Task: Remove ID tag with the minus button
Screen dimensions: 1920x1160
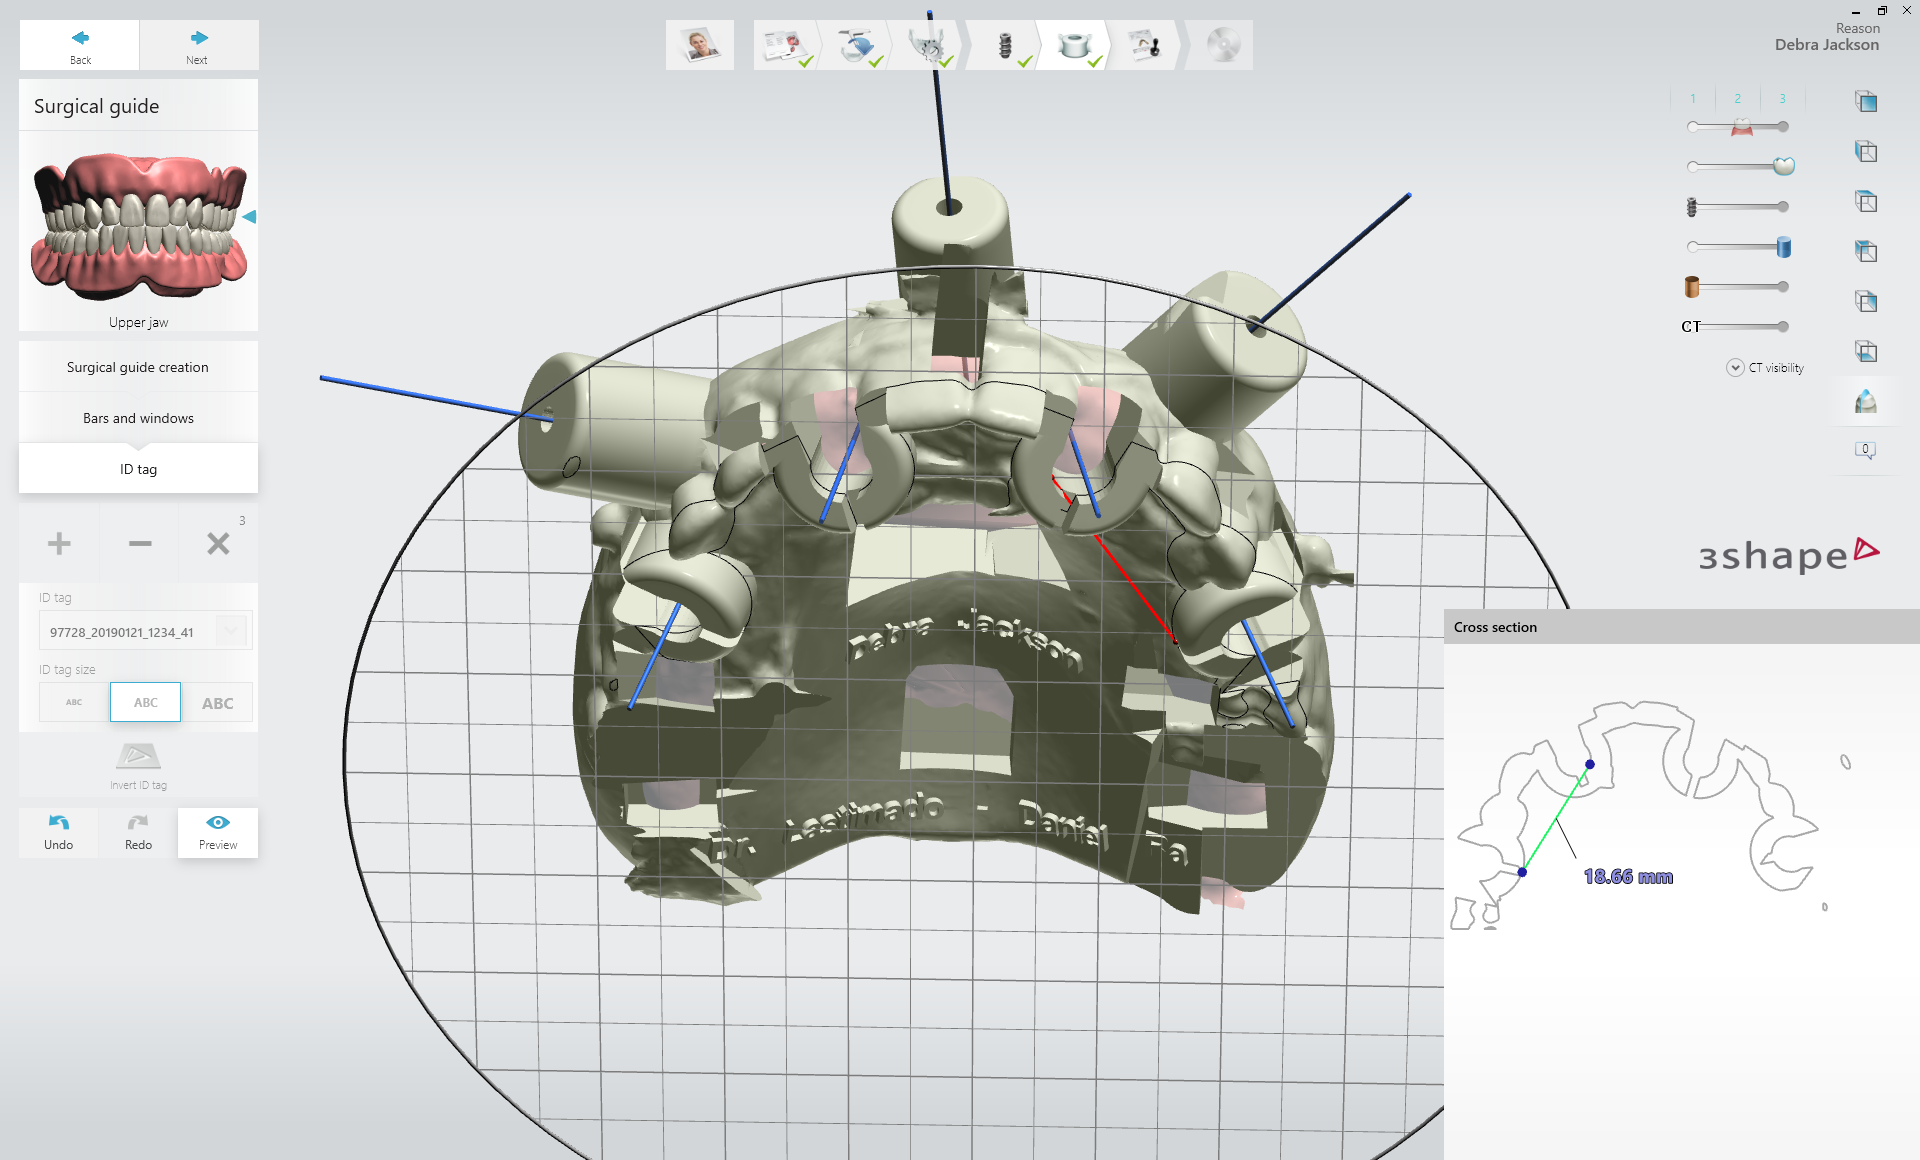Action: pyautogui.click(x=140, y=543)
